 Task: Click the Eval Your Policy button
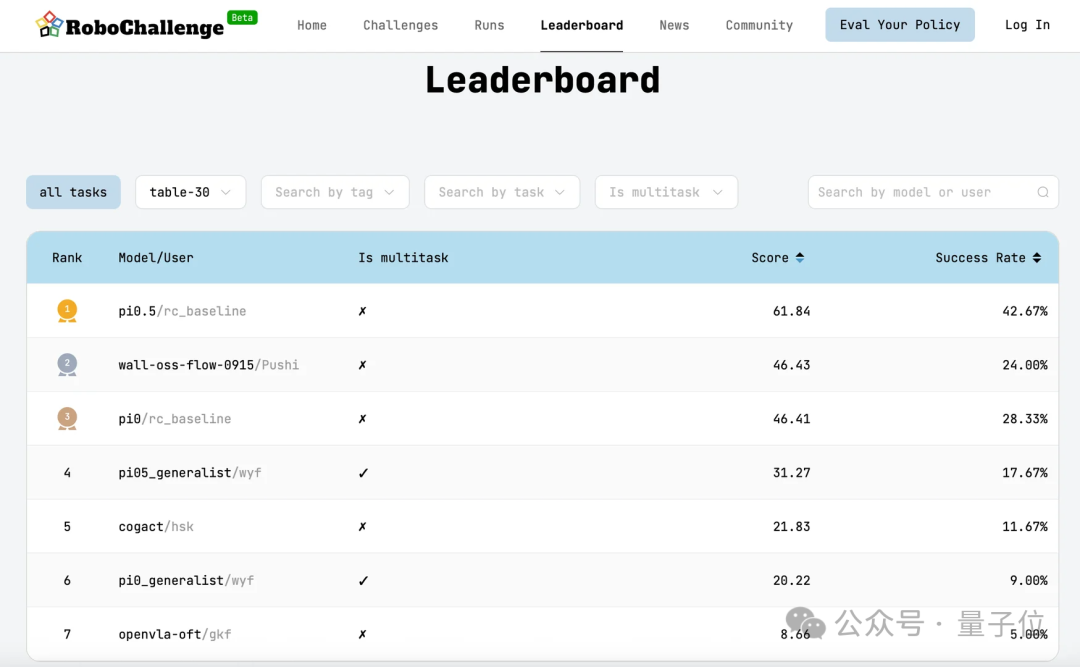(x=900, y=25)
